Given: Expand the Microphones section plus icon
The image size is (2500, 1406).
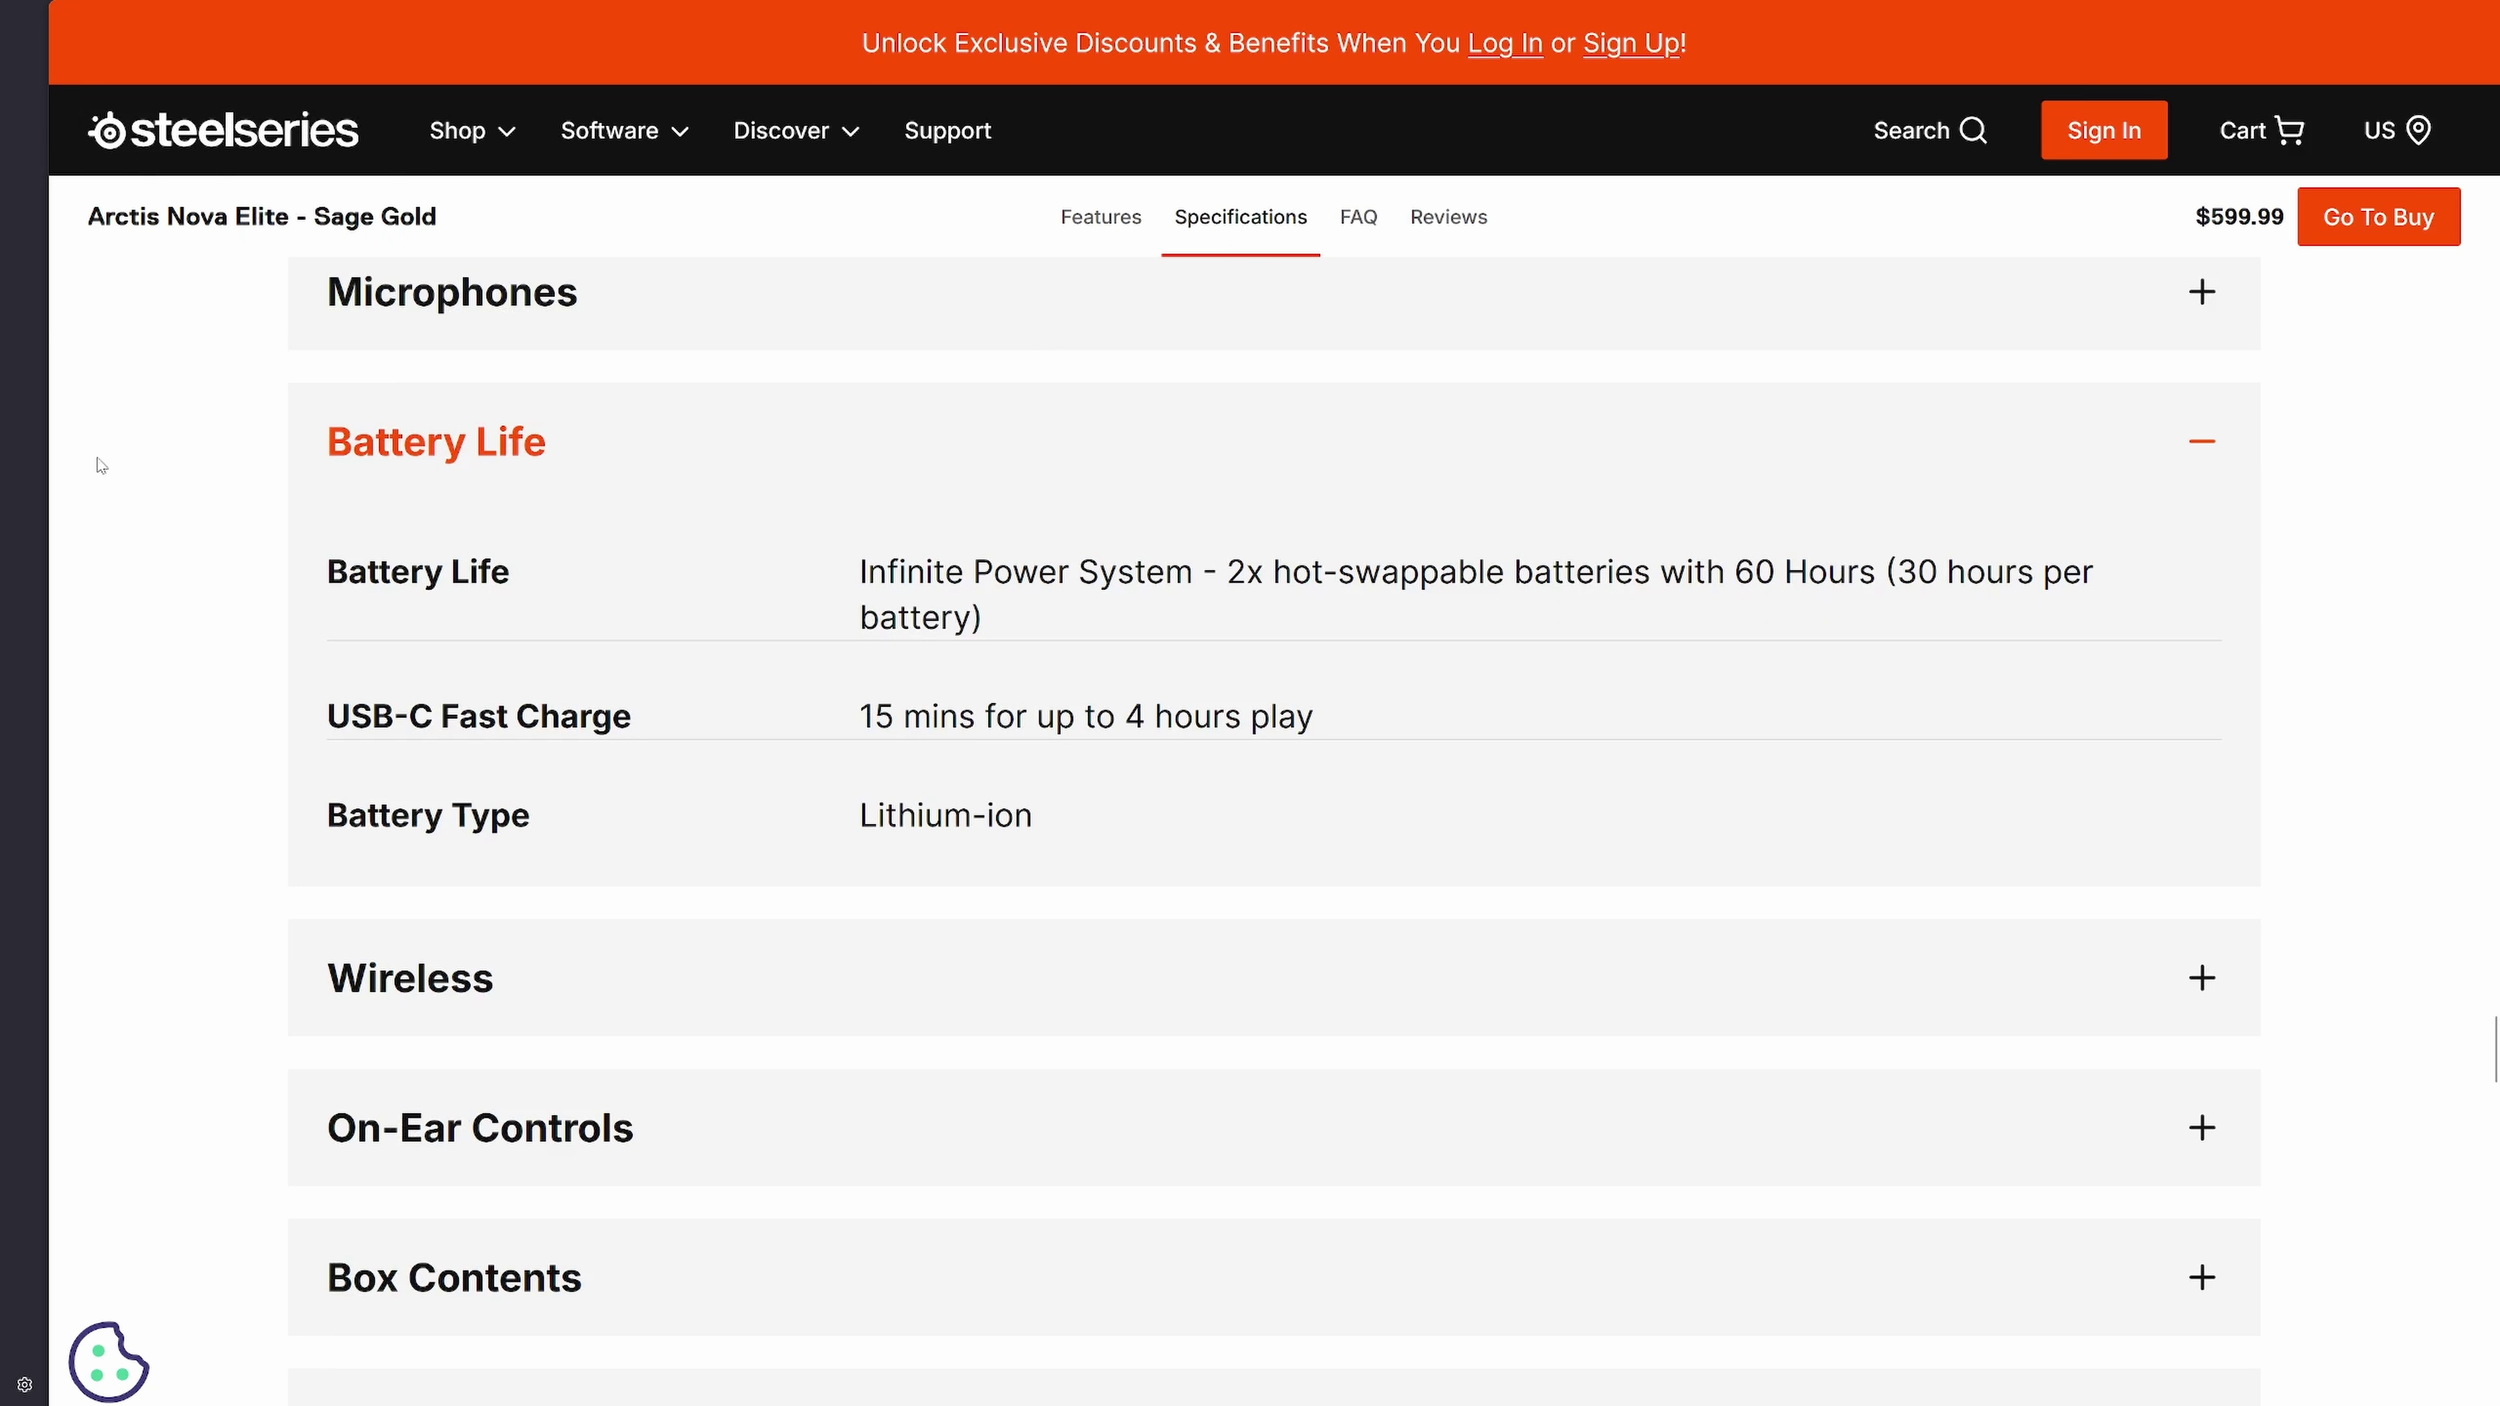Looking at the screenshot, I should click(2201, 292).
